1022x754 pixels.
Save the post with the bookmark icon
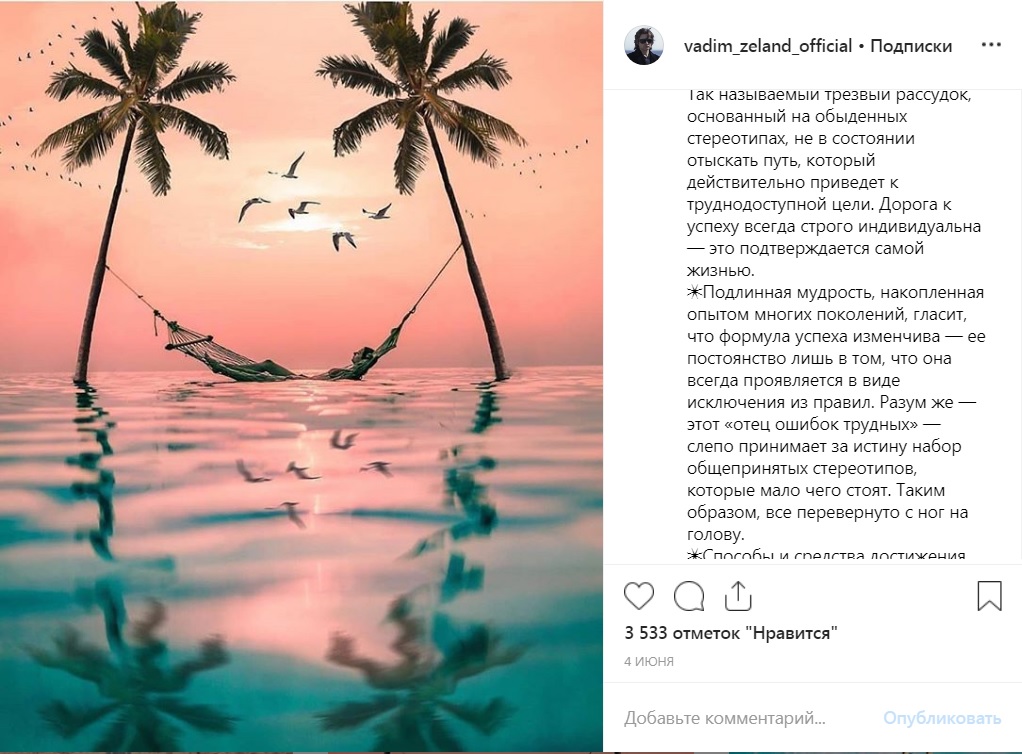(989, 596)
